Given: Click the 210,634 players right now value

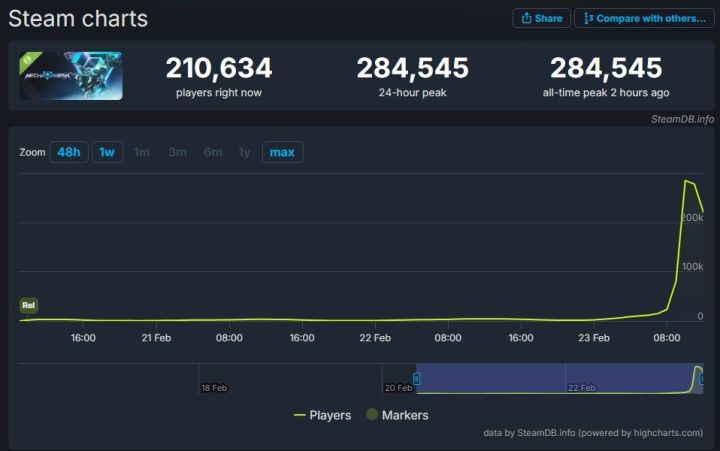Looking at the screenshot, I should pos(219,68).
